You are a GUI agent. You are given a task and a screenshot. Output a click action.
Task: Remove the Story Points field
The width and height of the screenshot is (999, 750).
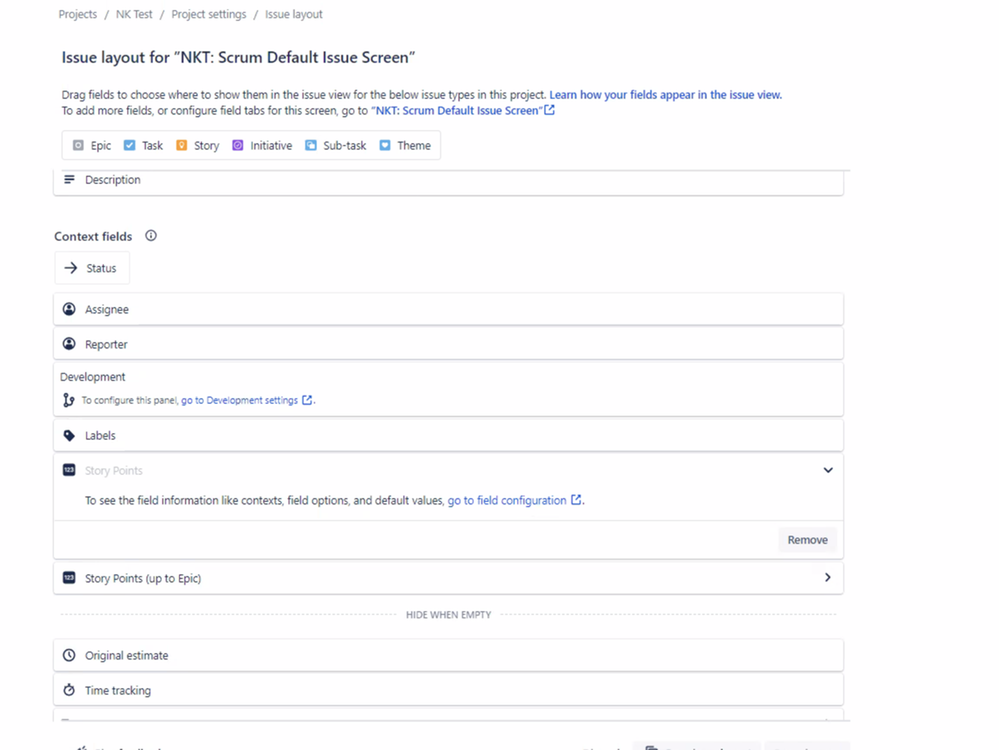point(807,540)
